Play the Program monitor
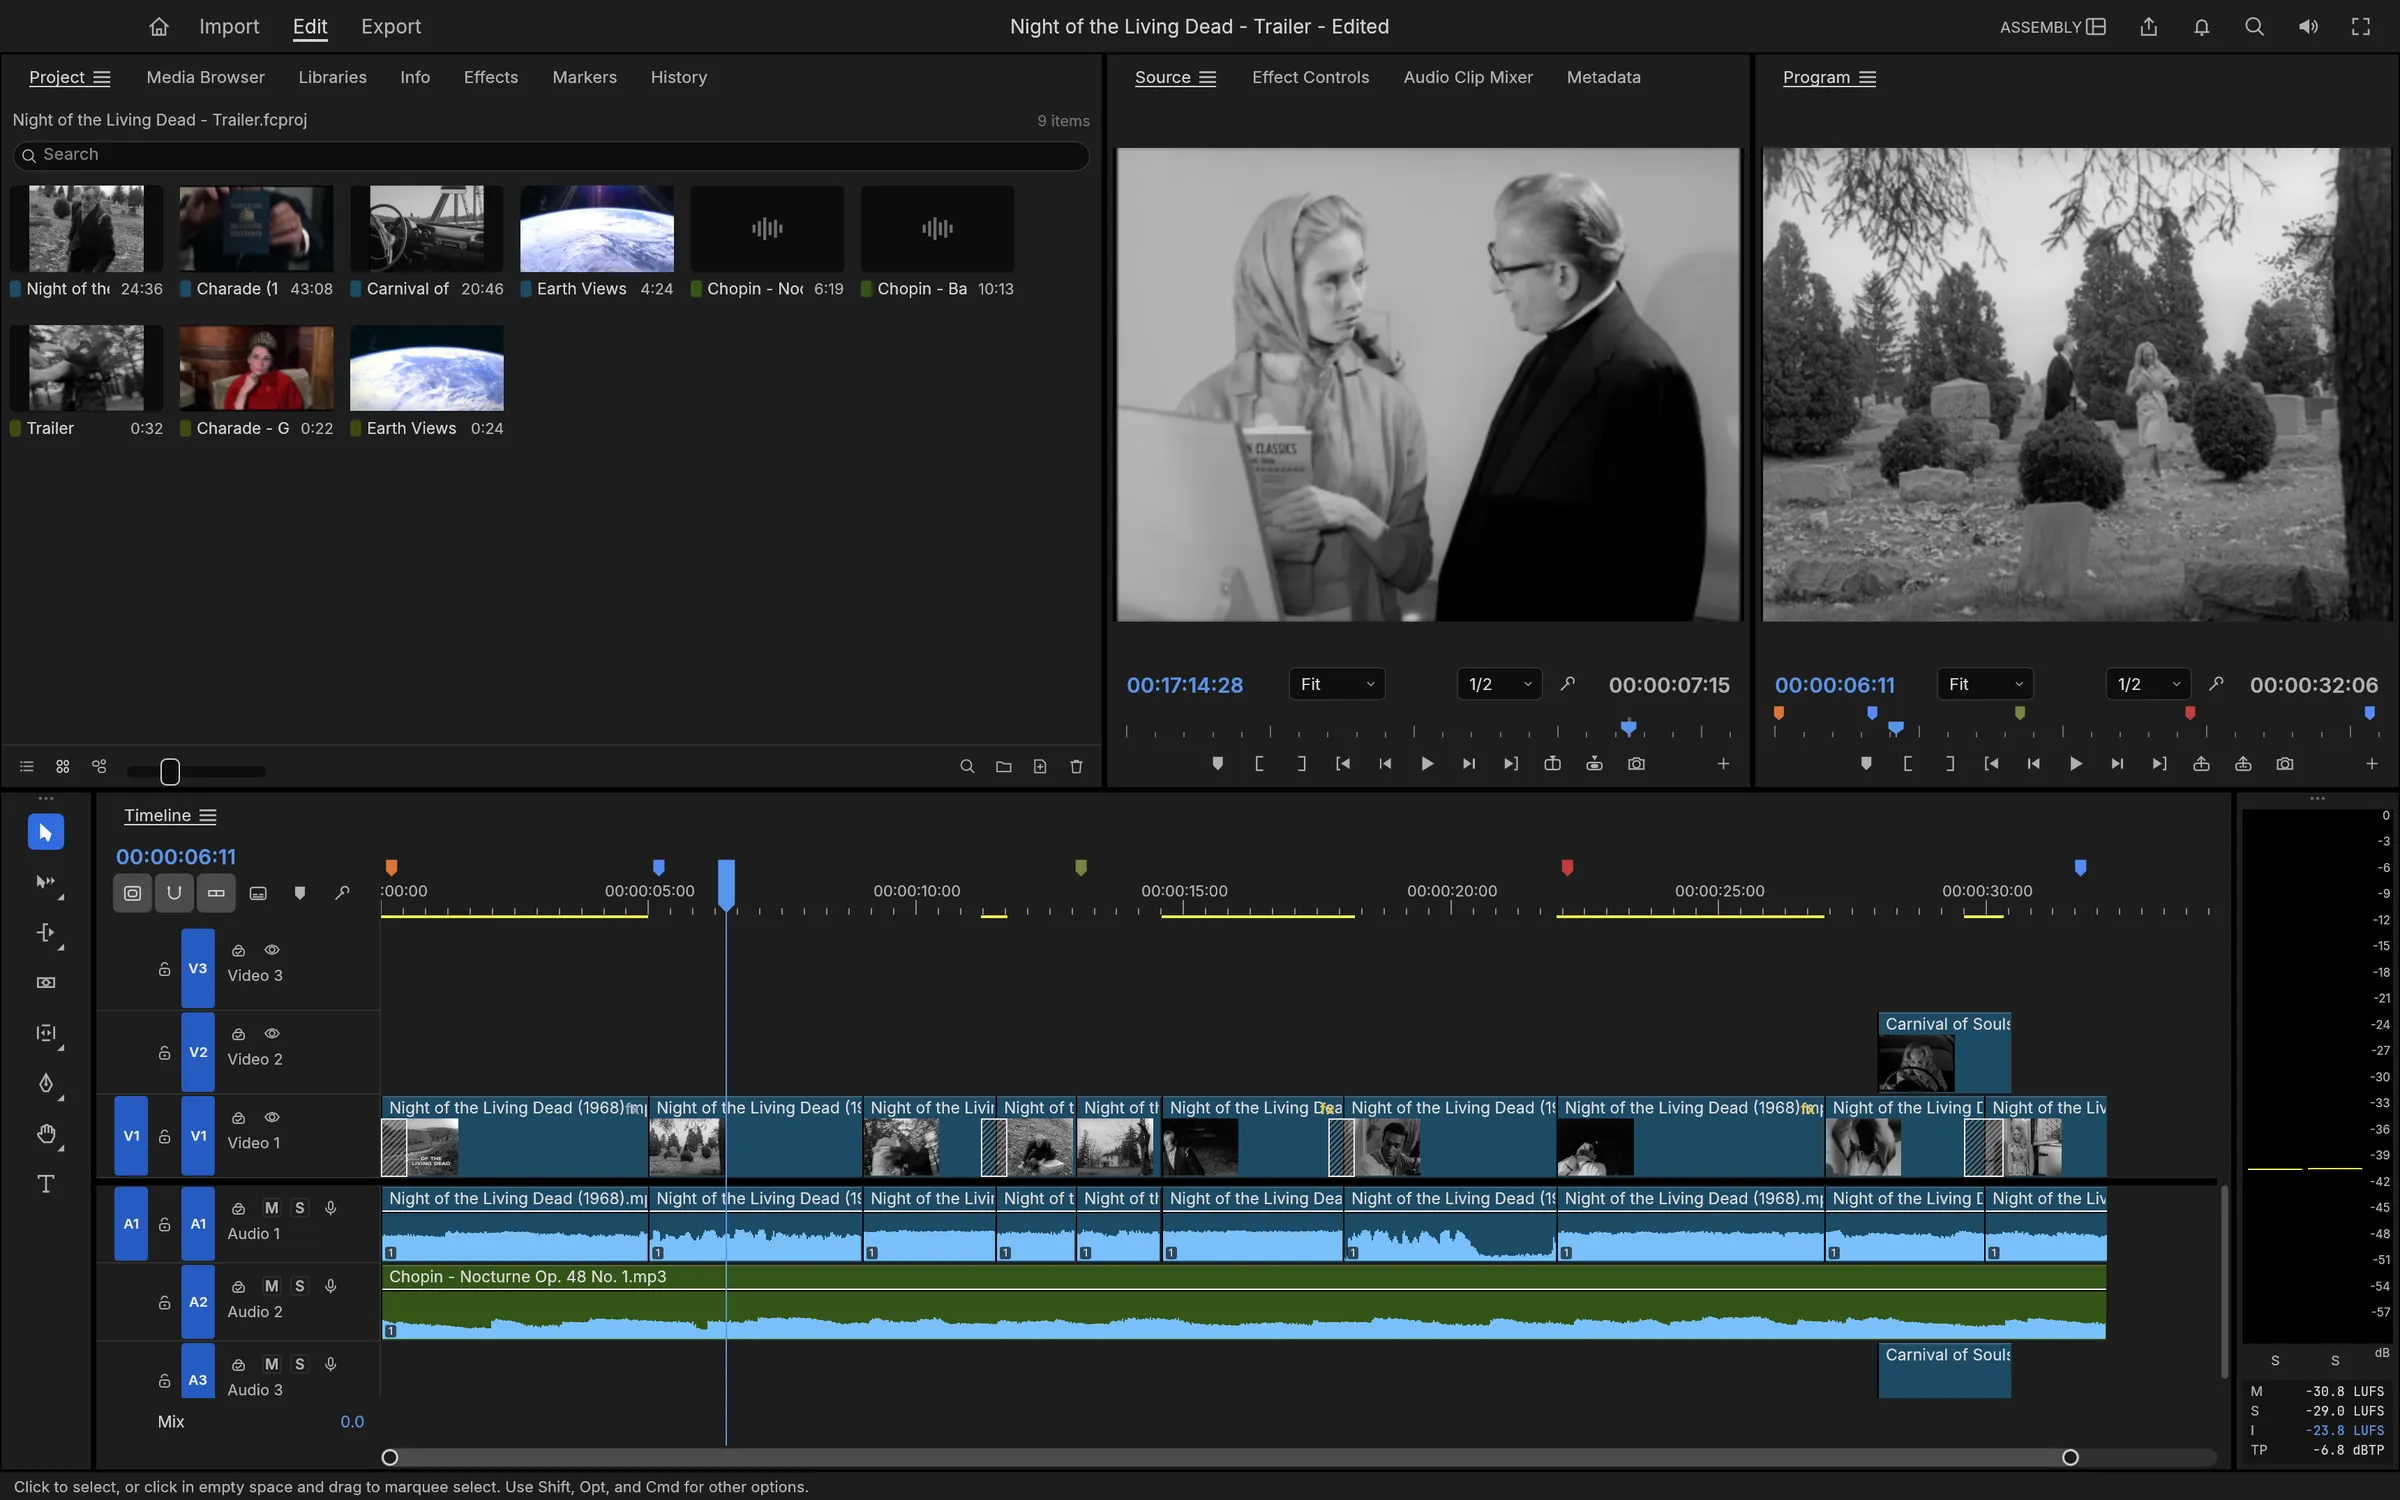The width and height of the screenshot is (2400, 1500). coord(2075,764)
